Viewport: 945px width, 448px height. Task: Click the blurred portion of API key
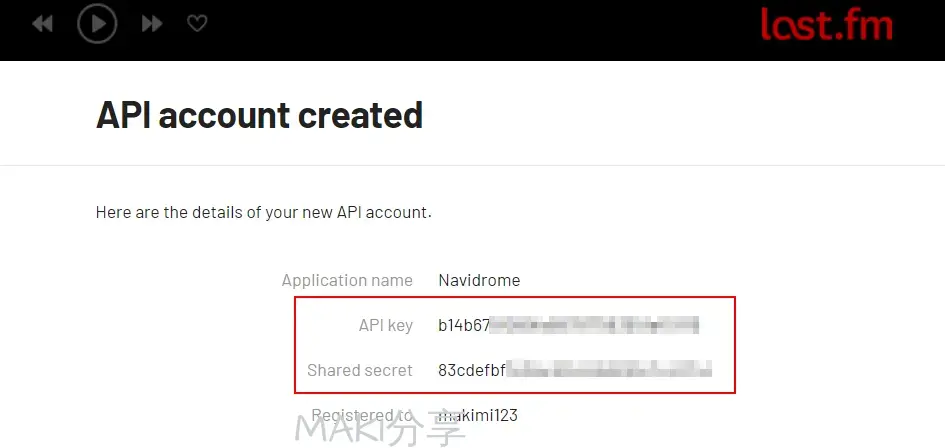pyautogui.click(x=594, y=326)
